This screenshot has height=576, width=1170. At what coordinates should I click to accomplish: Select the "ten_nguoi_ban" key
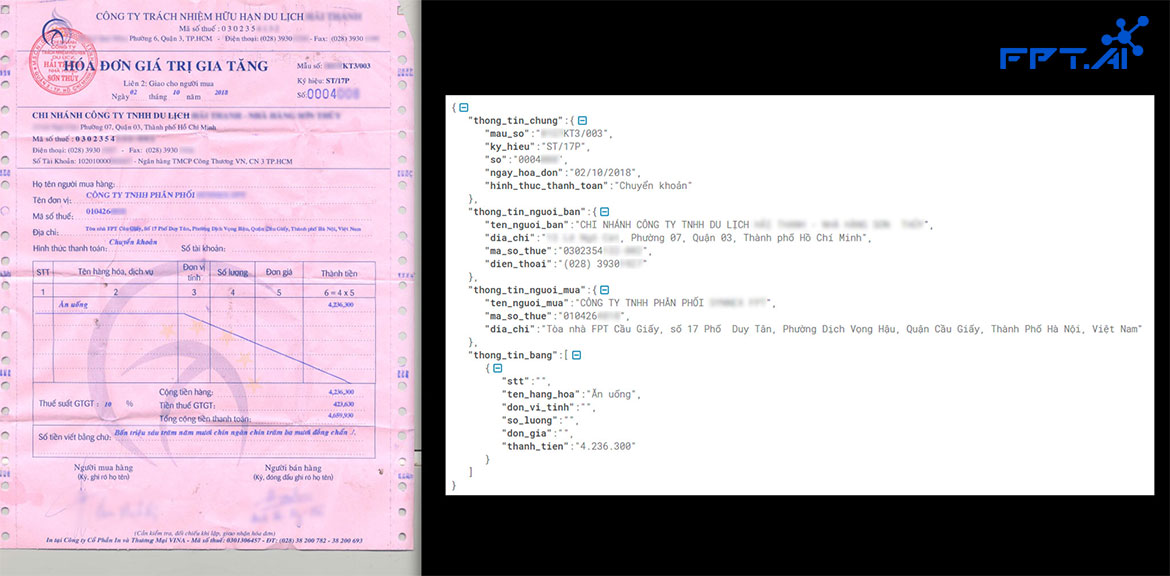pos(527,225)
